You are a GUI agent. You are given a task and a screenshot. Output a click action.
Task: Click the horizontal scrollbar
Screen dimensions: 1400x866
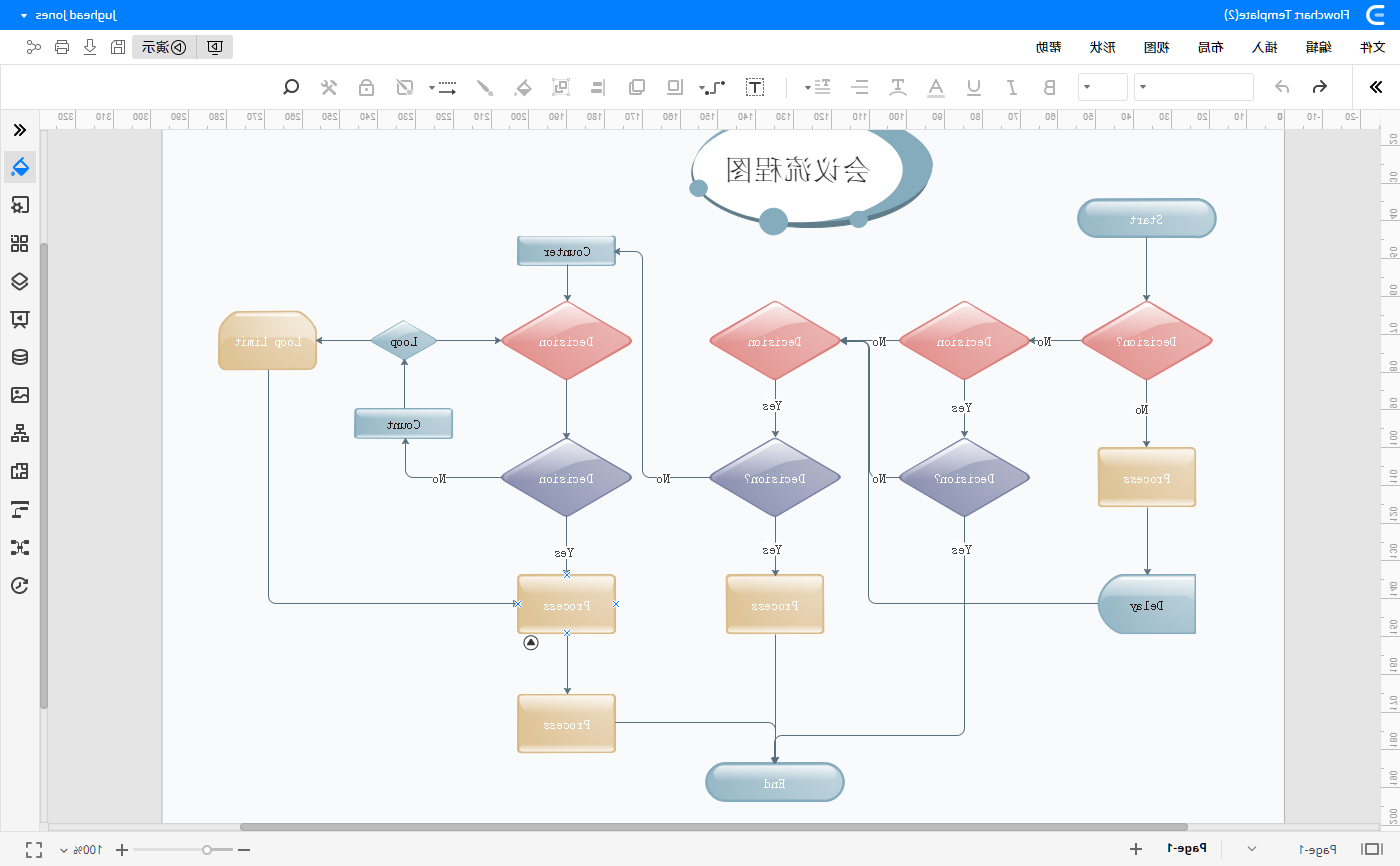point(714,827)
